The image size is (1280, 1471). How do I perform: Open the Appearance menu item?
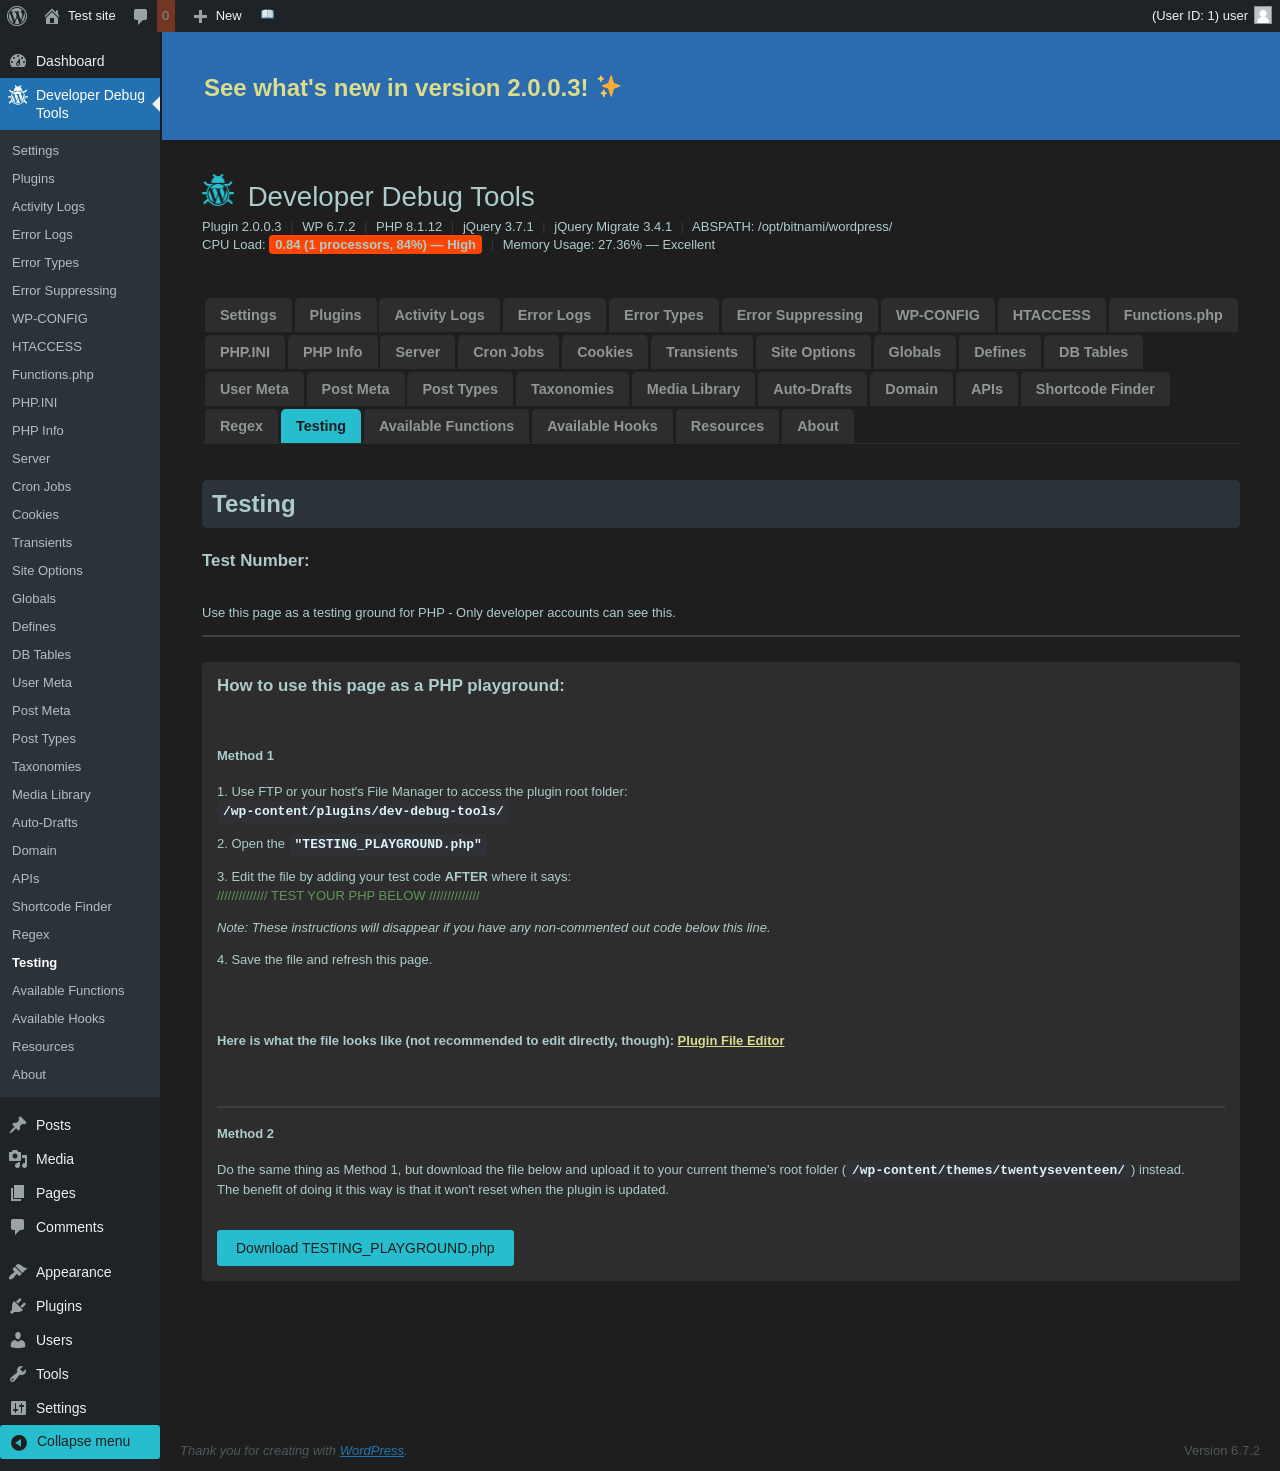(80, 1272)
